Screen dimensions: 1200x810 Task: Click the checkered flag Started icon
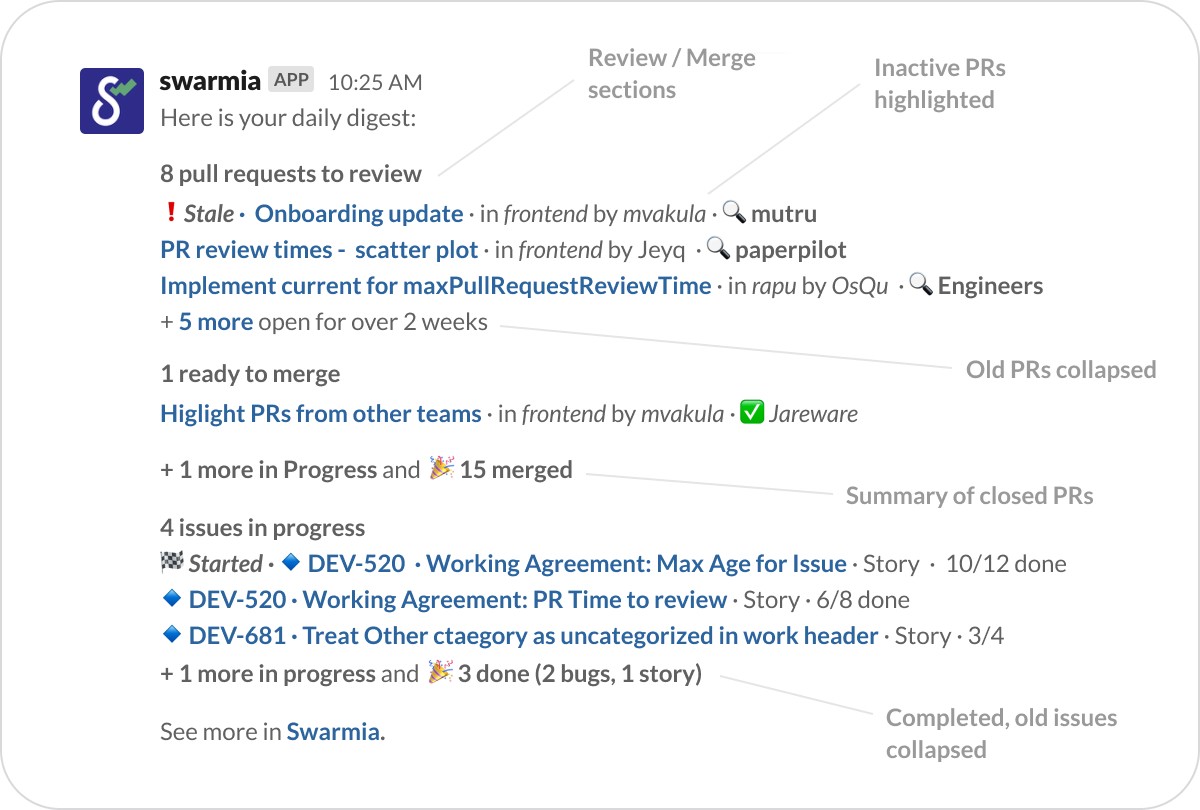point(170,563)
